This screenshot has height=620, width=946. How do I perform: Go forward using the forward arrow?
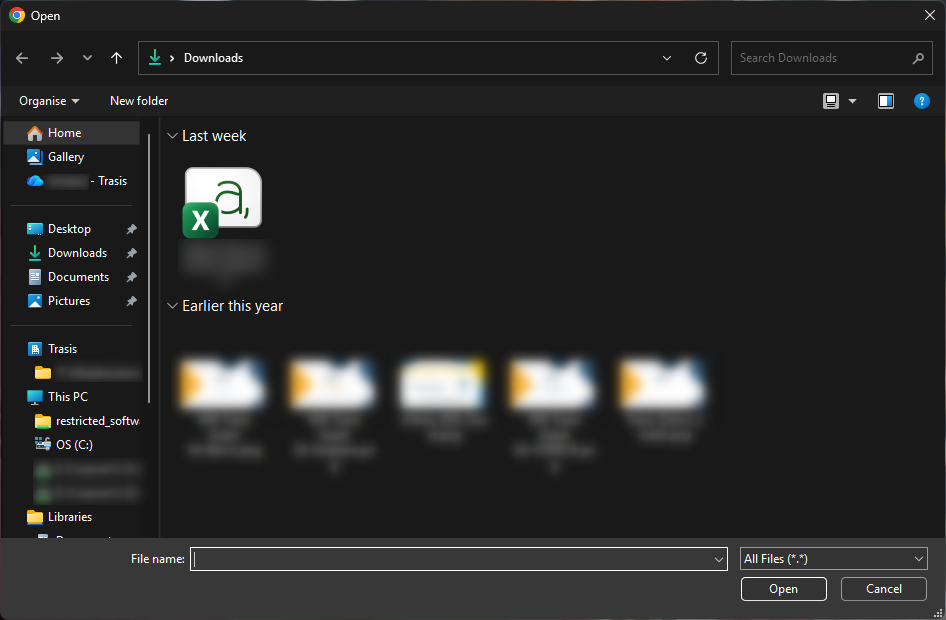pos(57,58)
